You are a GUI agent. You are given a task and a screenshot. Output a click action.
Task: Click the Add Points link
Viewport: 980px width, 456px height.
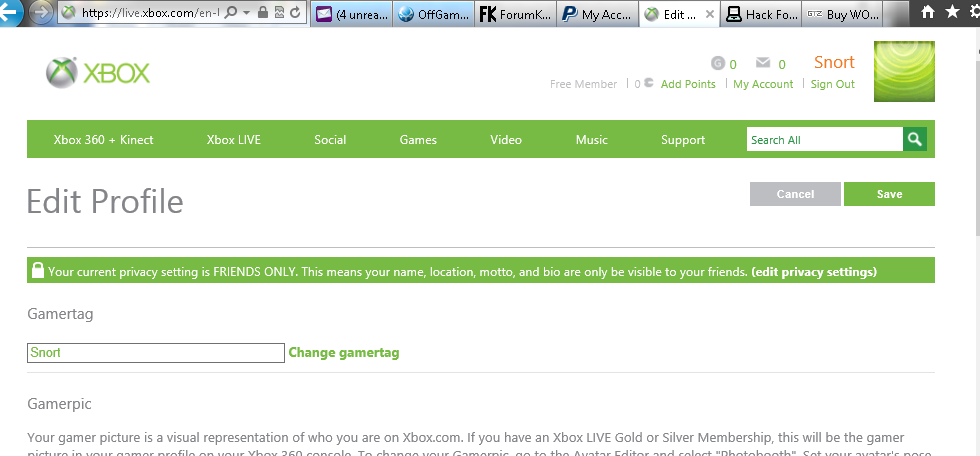click(x=688, y=84)
